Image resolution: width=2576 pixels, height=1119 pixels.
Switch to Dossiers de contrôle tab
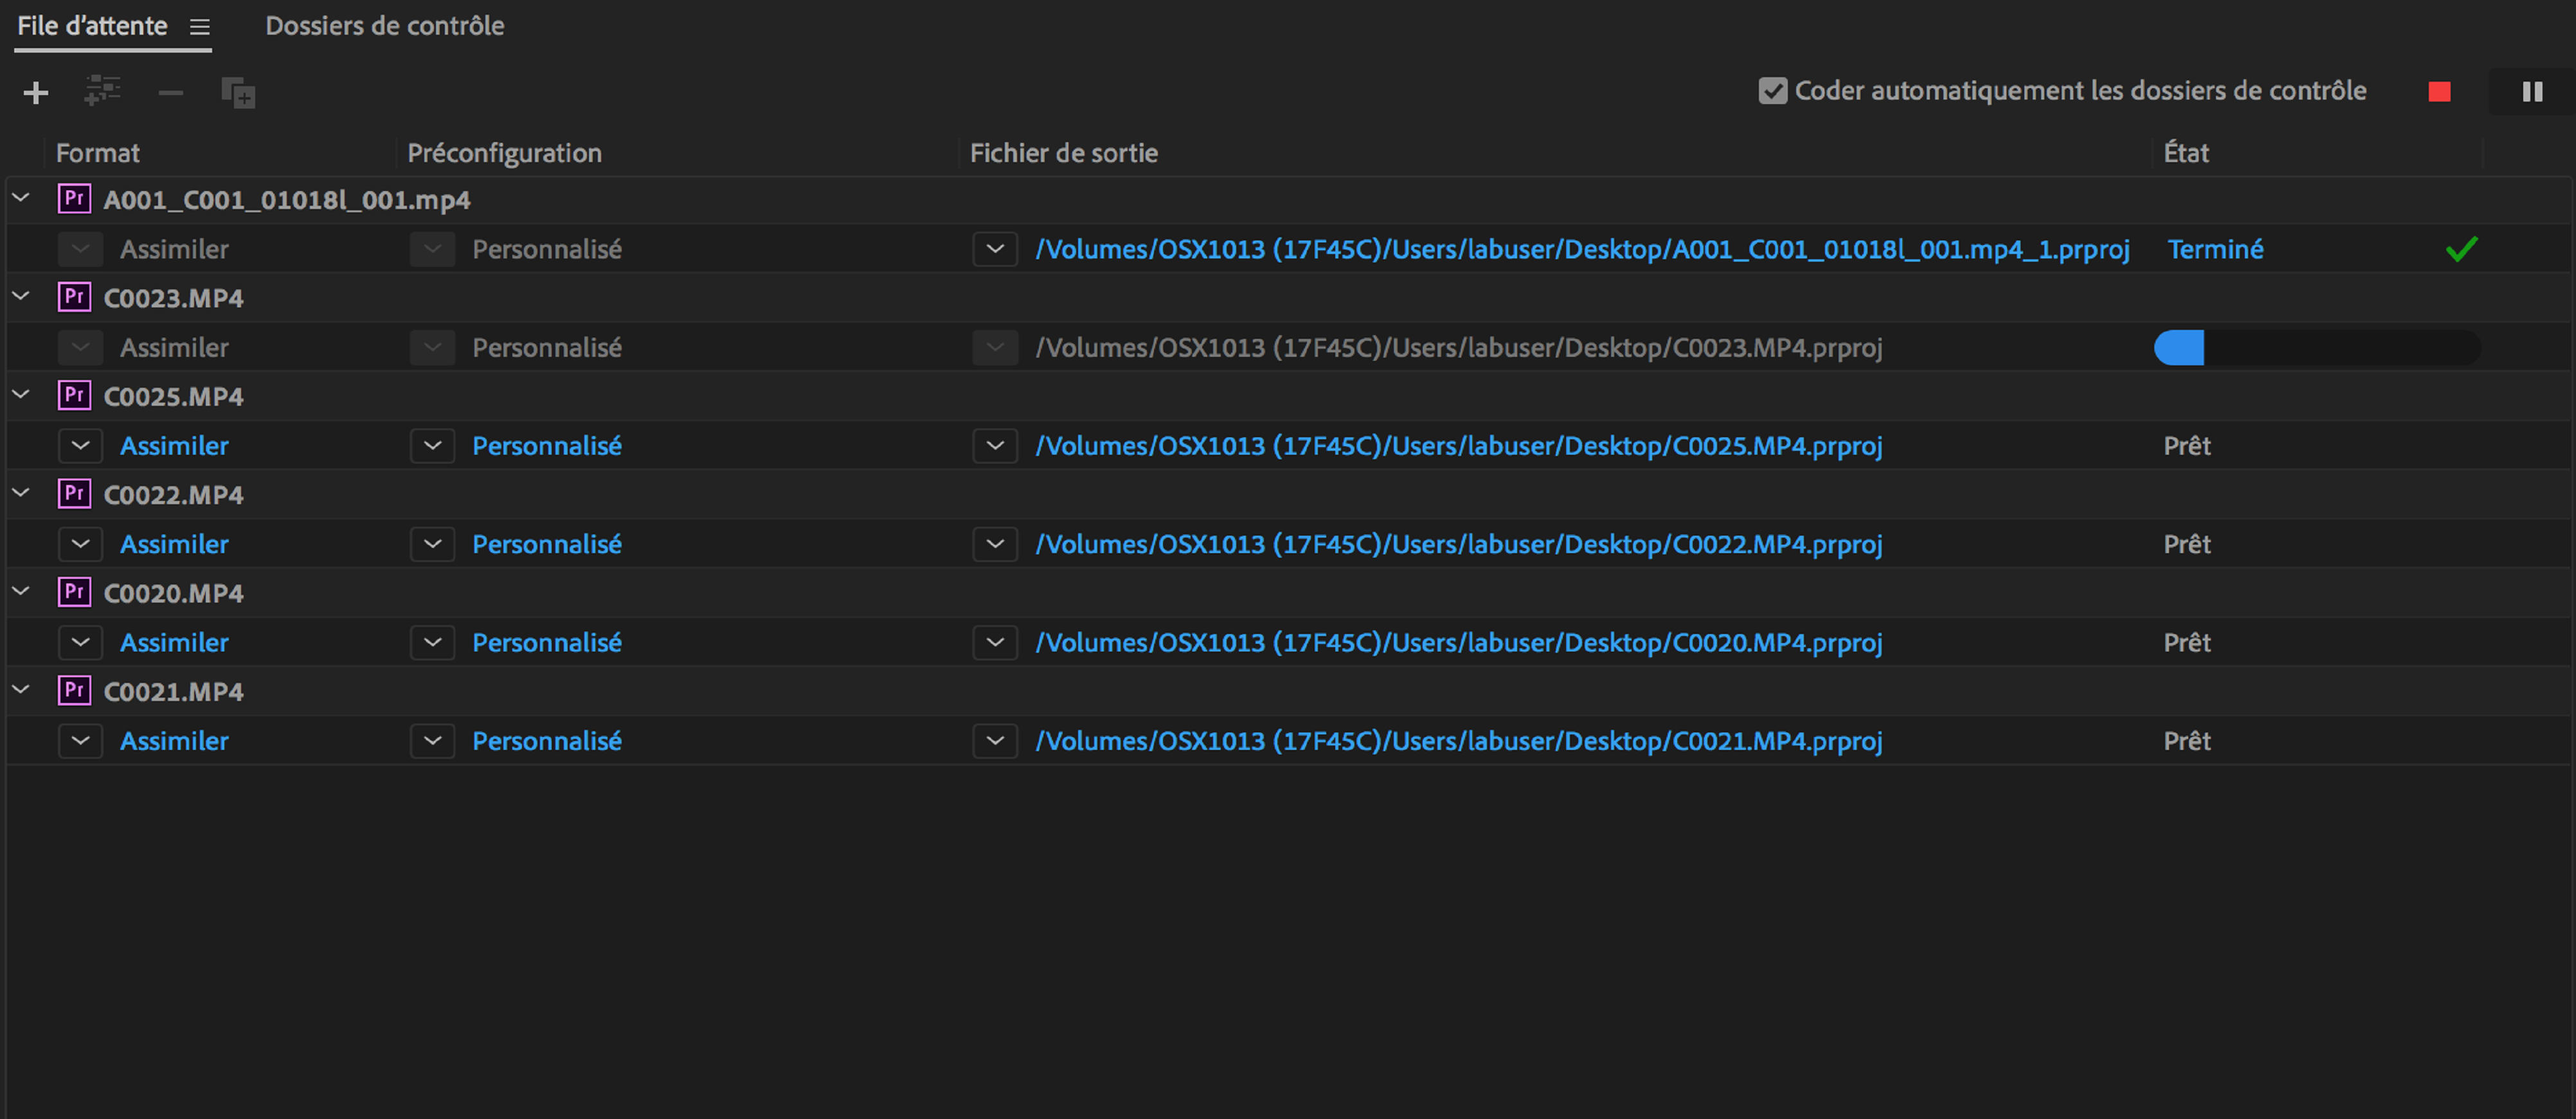(x=384, y=26)
